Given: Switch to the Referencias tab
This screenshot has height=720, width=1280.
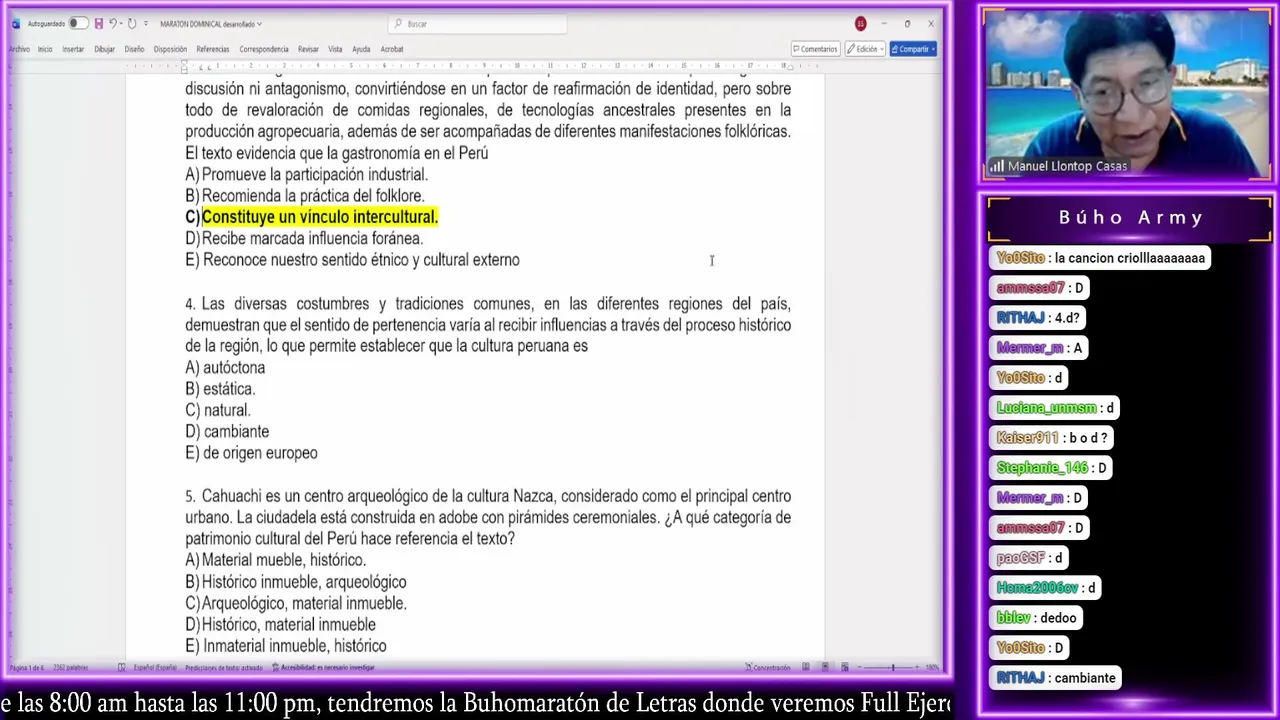Looking at the screenshot, I should [x=213, y=49].
